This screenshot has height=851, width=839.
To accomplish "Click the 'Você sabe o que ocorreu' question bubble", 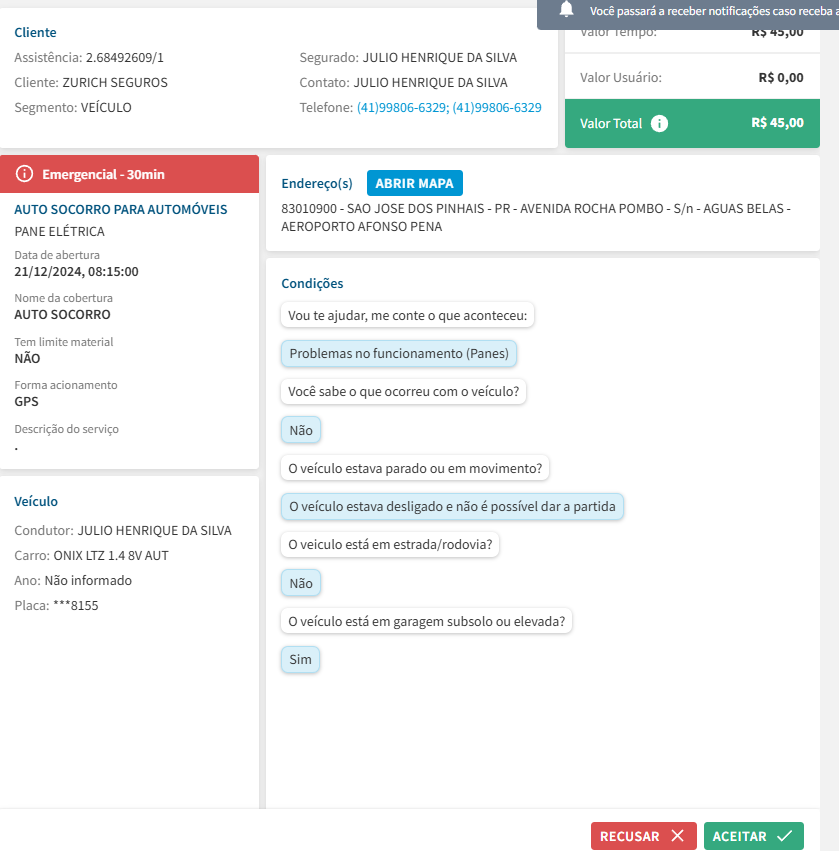I will [403, 392].
